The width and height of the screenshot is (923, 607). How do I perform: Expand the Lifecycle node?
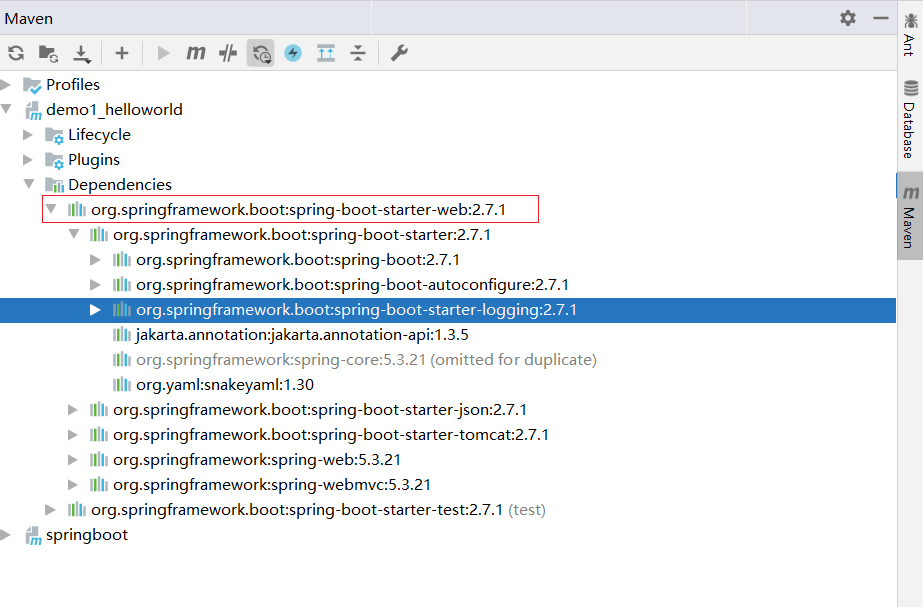click(29, 134)
